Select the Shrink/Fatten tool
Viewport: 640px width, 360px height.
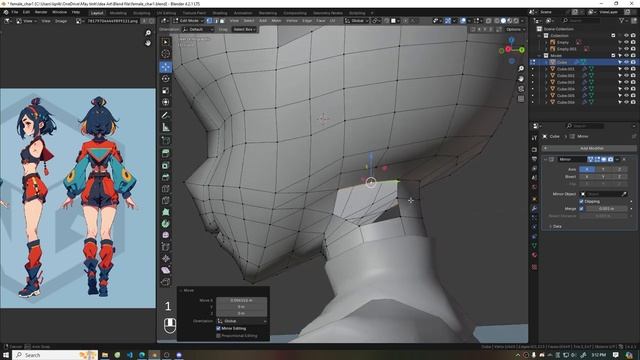click(x=165, y=258)
